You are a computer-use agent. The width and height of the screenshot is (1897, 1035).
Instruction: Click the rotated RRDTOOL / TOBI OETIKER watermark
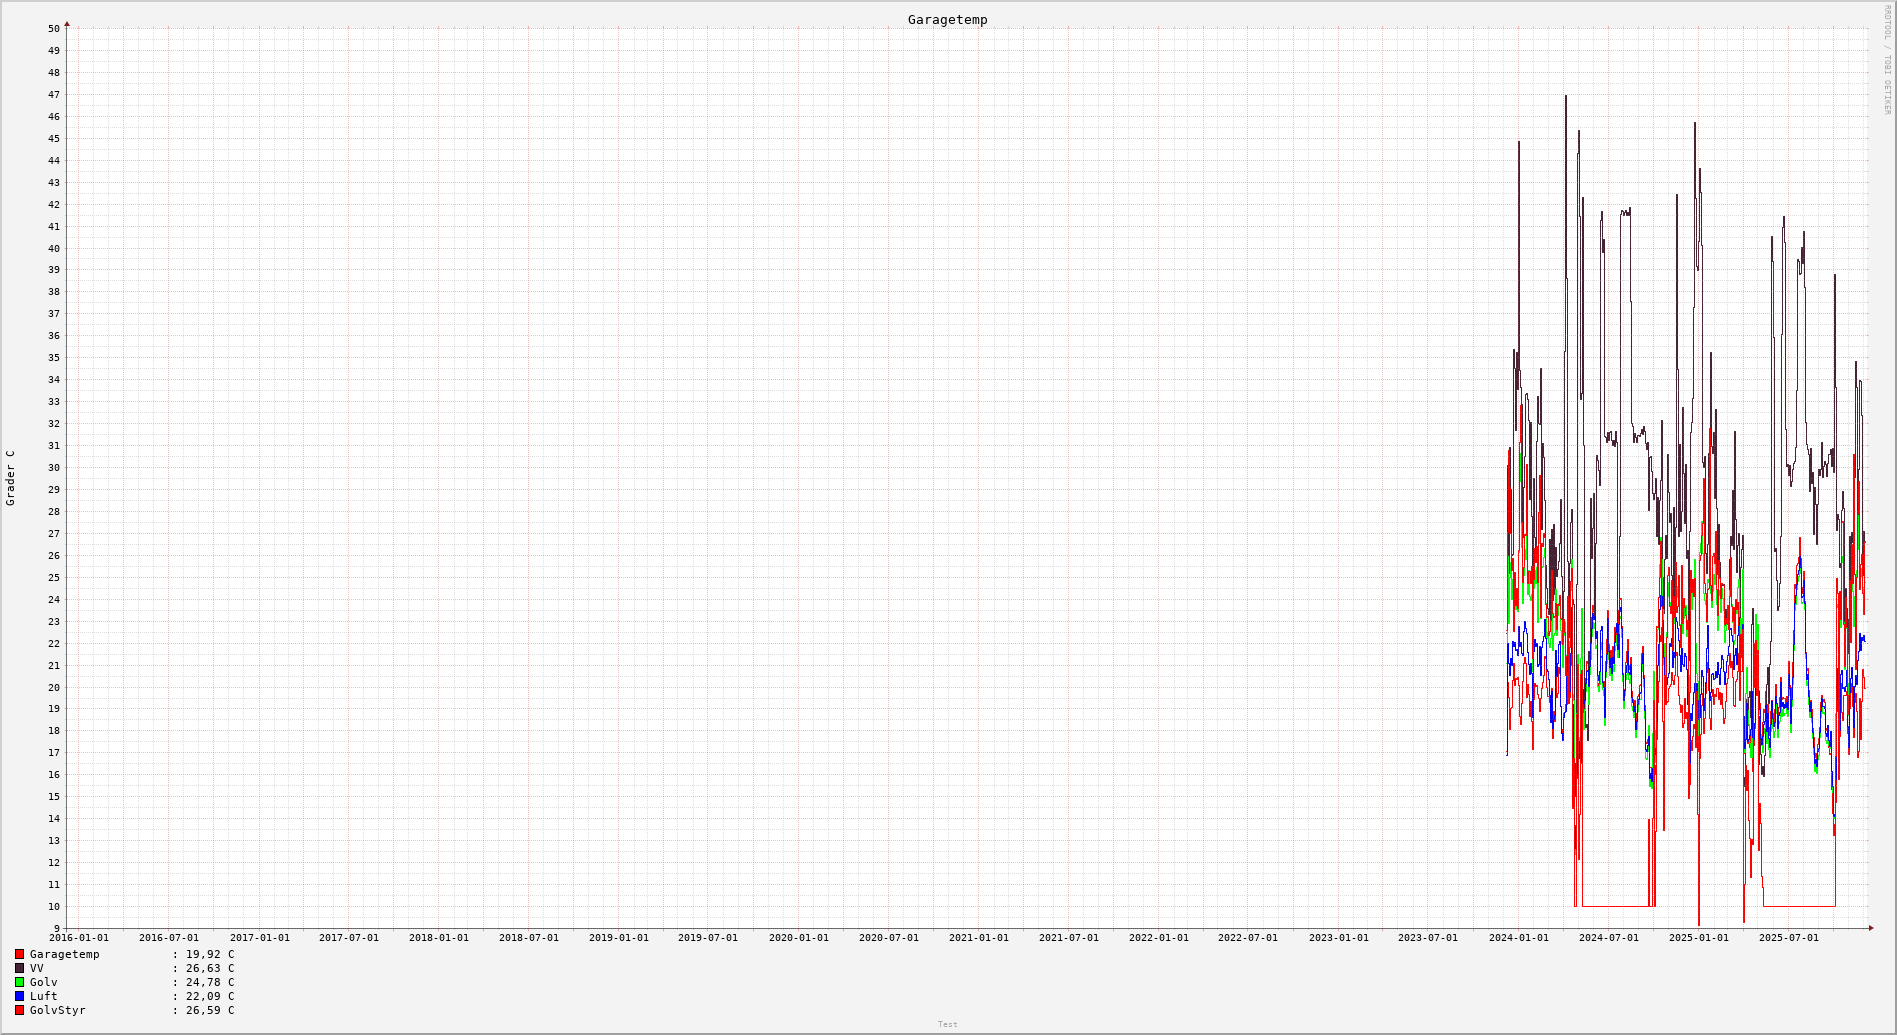[1887, 60]
